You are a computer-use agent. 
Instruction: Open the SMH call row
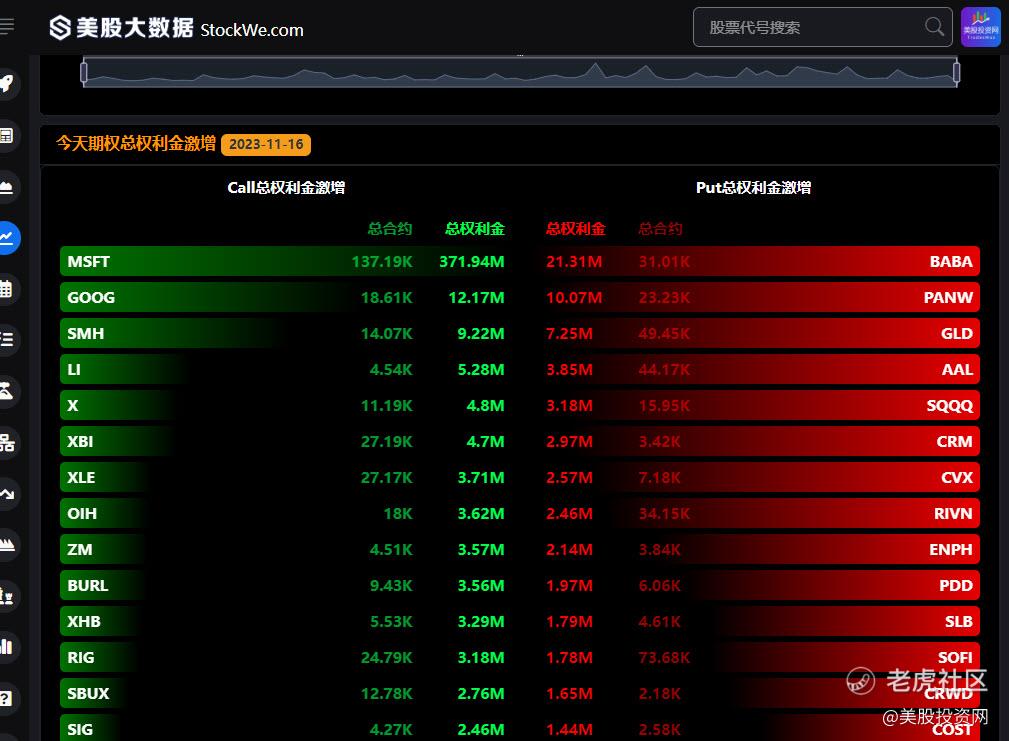pyautogui.click(x=284, y=333)
